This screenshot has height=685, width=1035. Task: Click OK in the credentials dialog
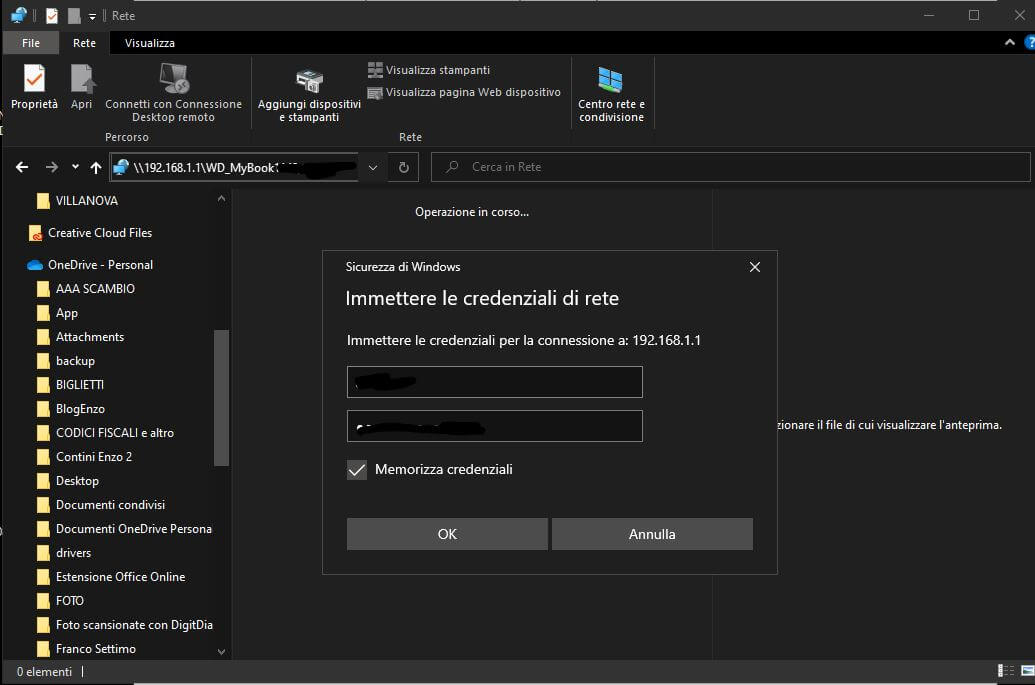pos(447,534)
